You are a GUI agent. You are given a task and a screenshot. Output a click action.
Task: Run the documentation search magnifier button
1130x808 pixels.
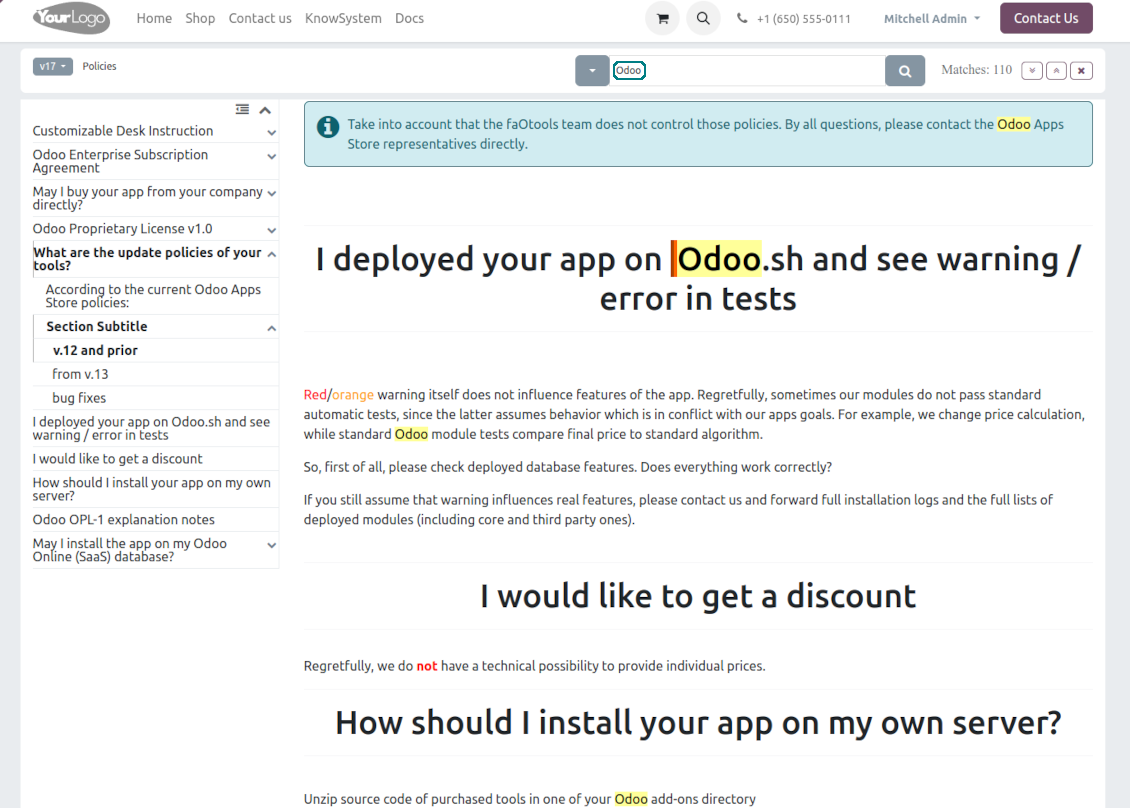click(904, 71)
